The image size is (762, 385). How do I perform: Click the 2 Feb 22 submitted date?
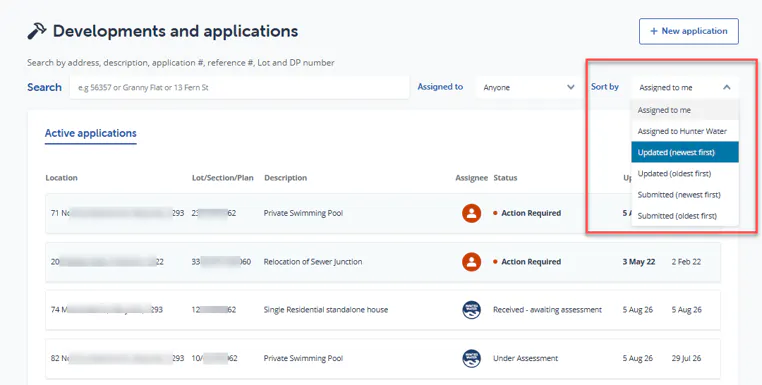[x=686, y=262]
